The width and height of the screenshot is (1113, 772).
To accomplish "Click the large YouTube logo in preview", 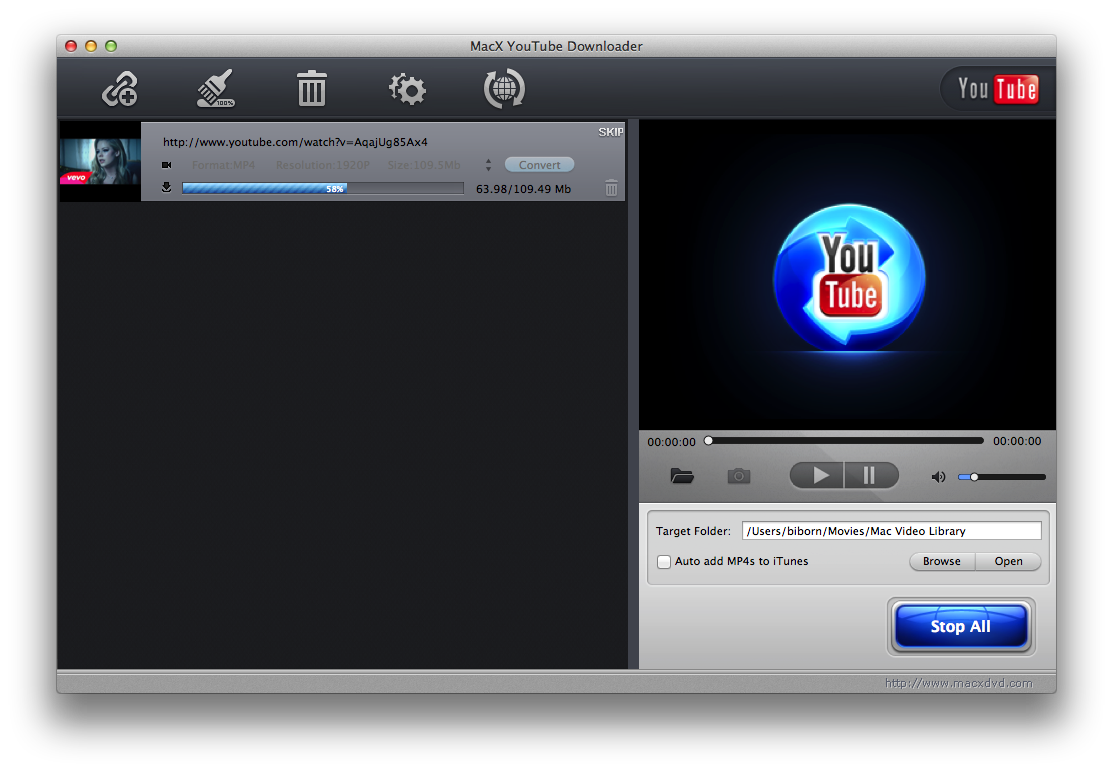I will coord(849,278).
